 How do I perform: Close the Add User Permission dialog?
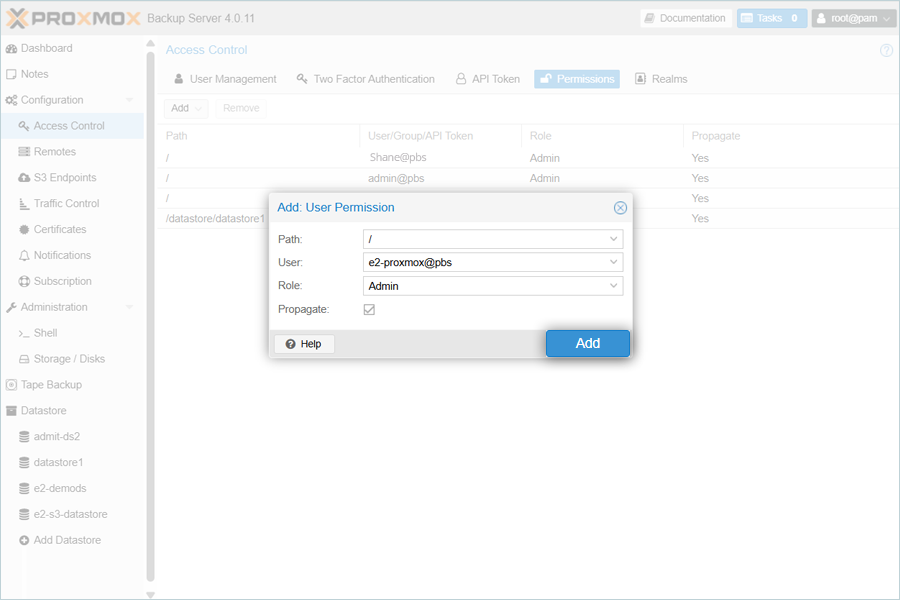620,208
